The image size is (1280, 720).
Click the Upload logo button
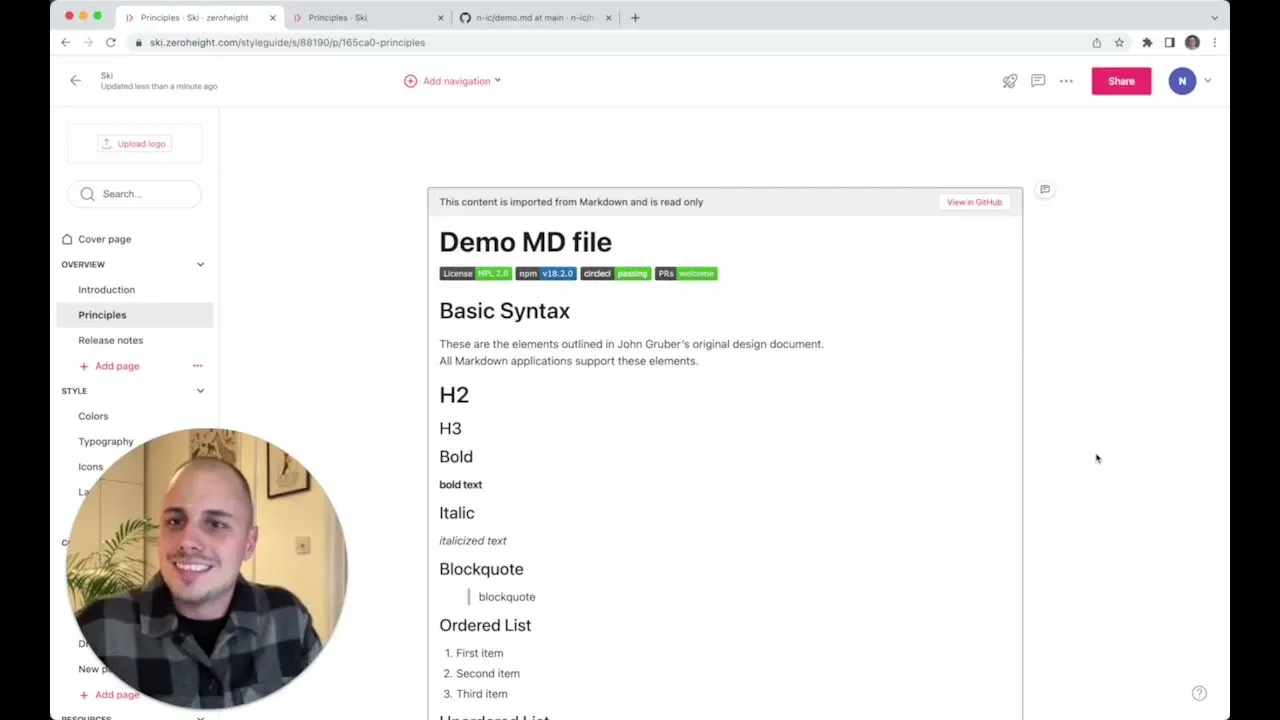pos(134,144)
